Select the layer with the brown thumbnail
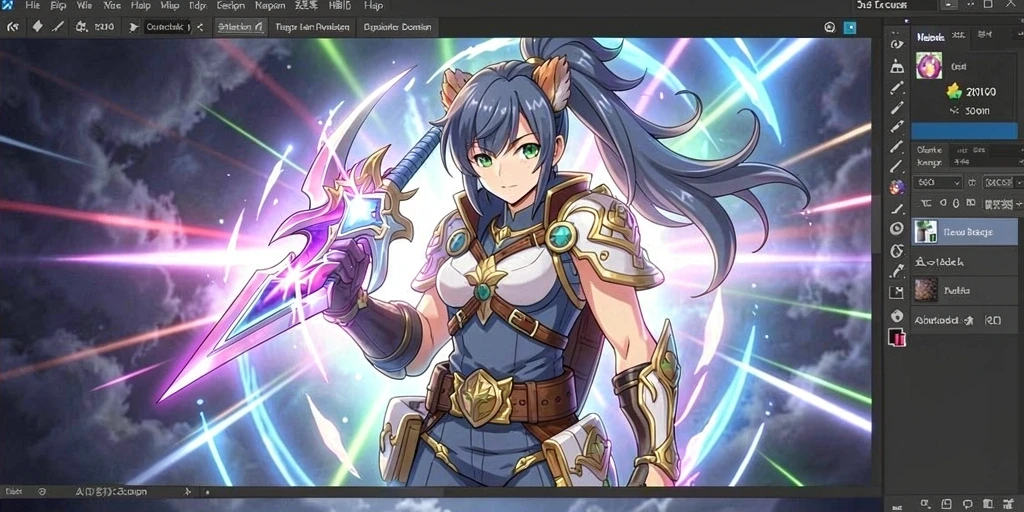This screenshot has width=1024, height=512. click(964, 290)
